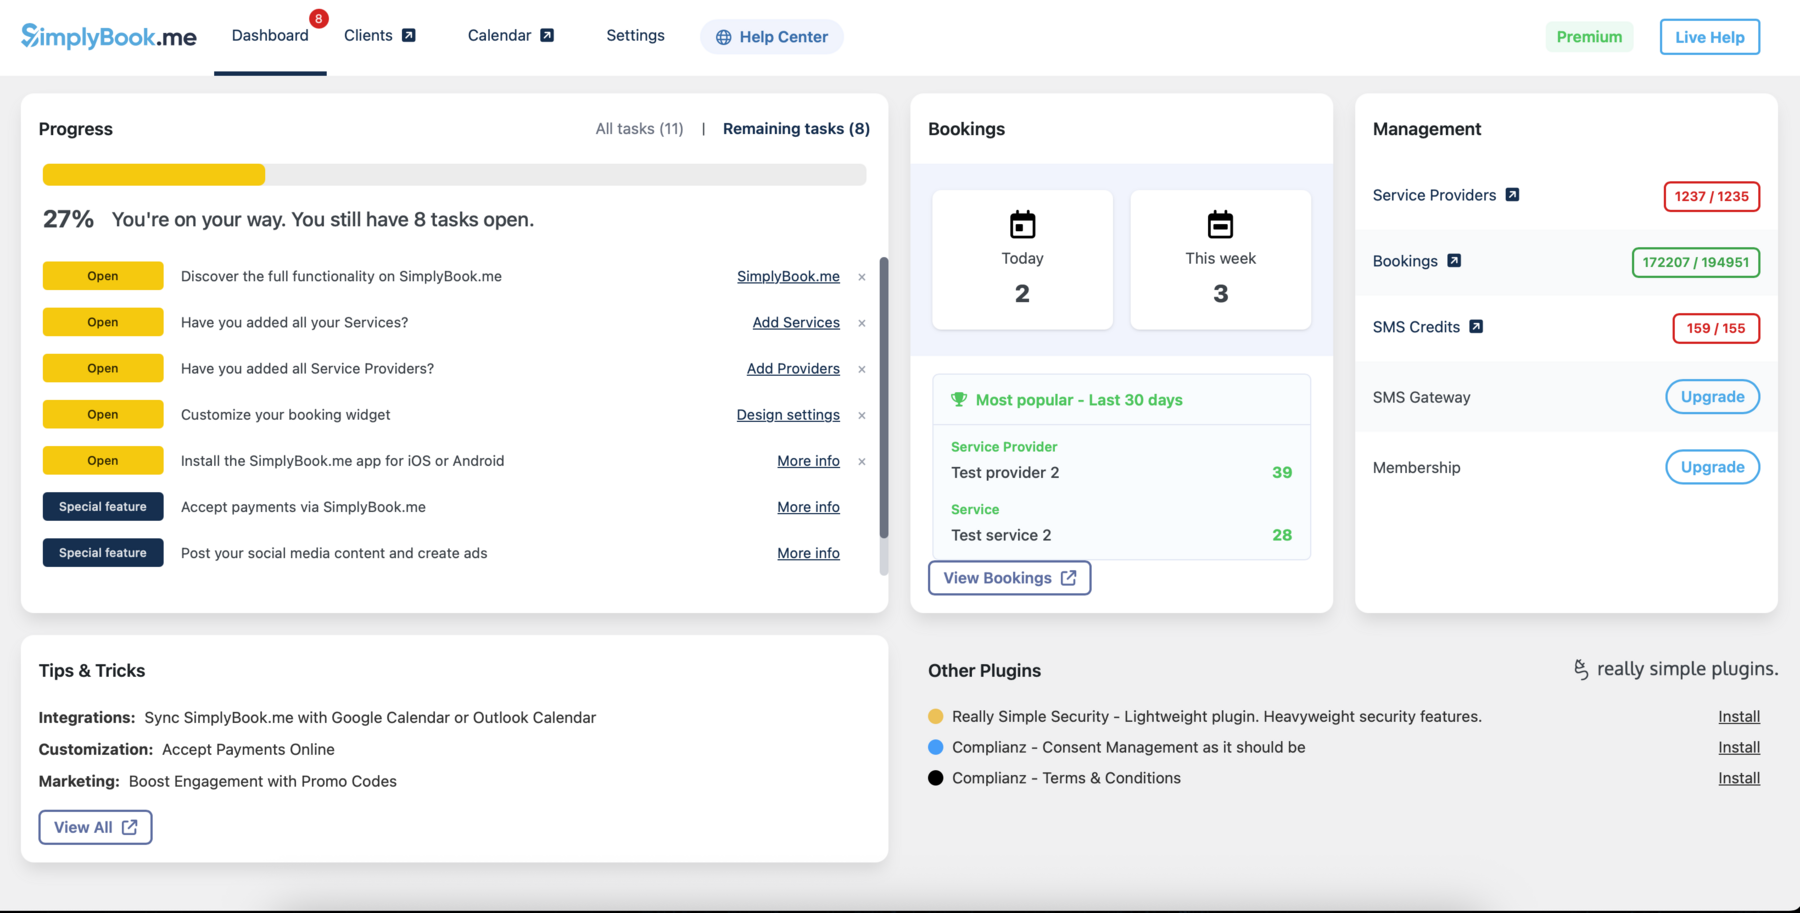Click the external link icon next to Calendar

tap(546, 33)
